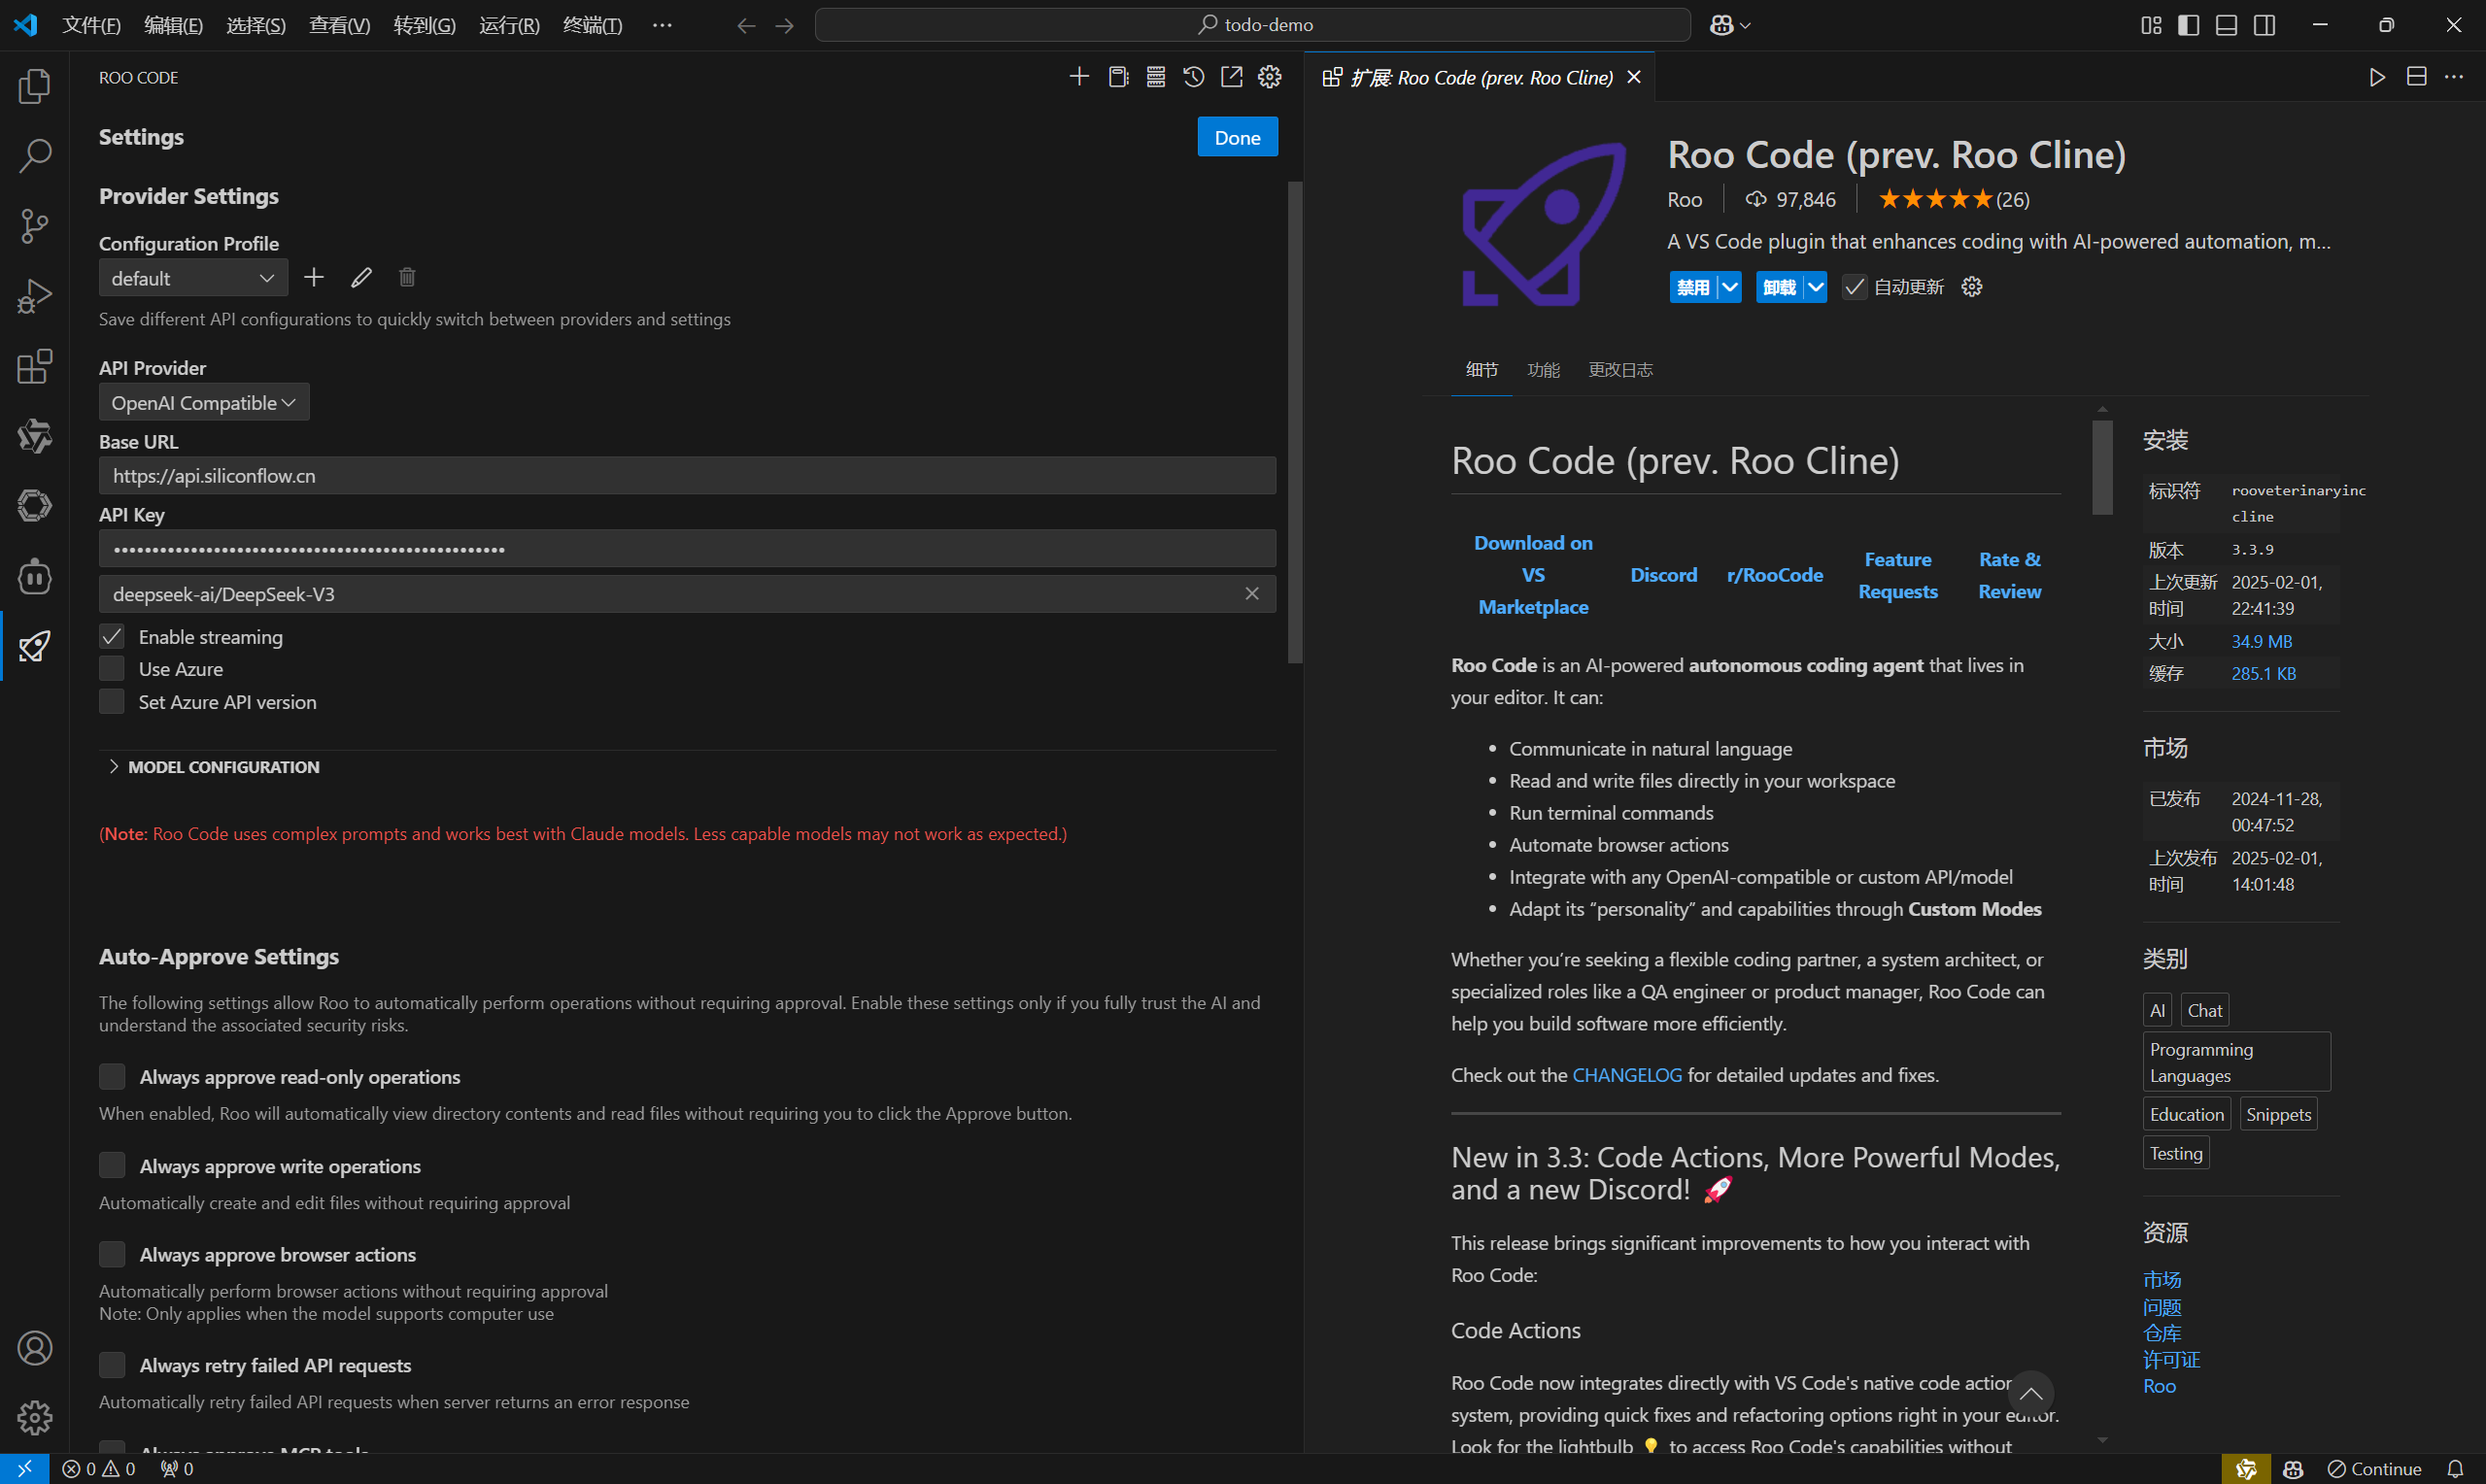Open the 终端(T) menu
This screenshot has height=1484, width=2486.
pyautogui.click(x=592, y=25)
